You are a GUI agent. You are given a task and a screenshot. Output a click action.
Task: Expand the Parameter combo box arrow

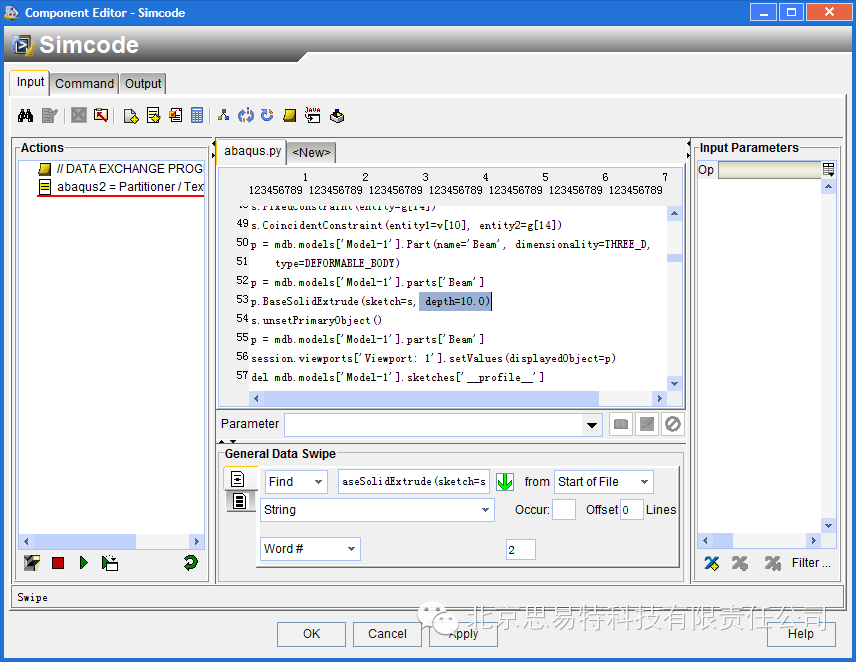pyautogui.click(x=592, y=425)
